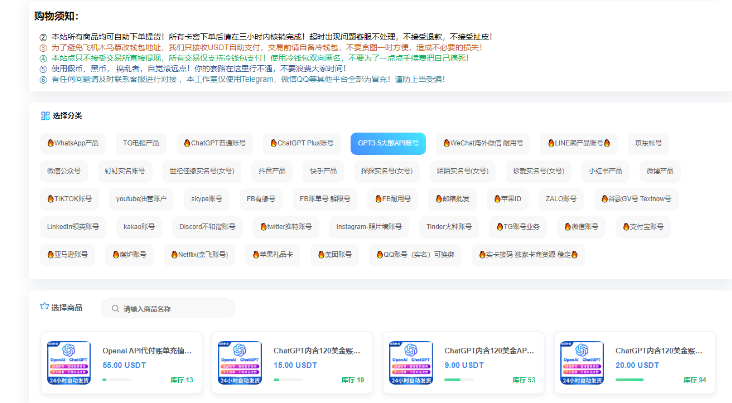Choose the kakao accounts category

pos(139,227)
